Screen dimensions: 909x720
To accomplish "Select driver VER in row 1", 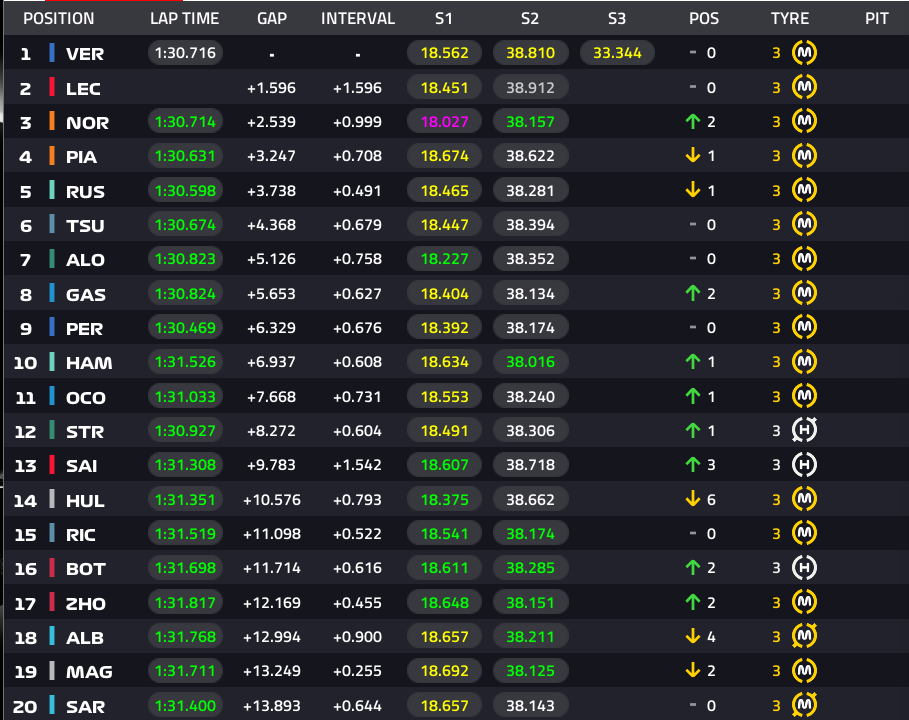I will (85, 54).
